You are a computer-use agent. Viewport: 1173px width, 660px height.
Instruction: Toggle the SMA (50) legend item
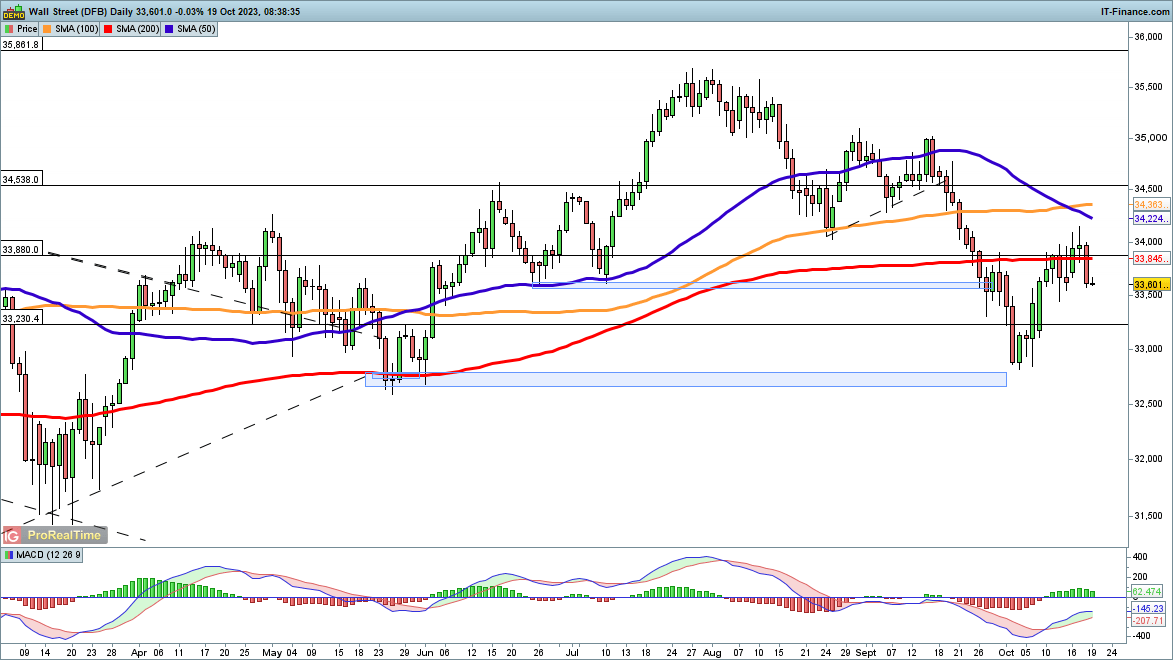pos(199,30)
